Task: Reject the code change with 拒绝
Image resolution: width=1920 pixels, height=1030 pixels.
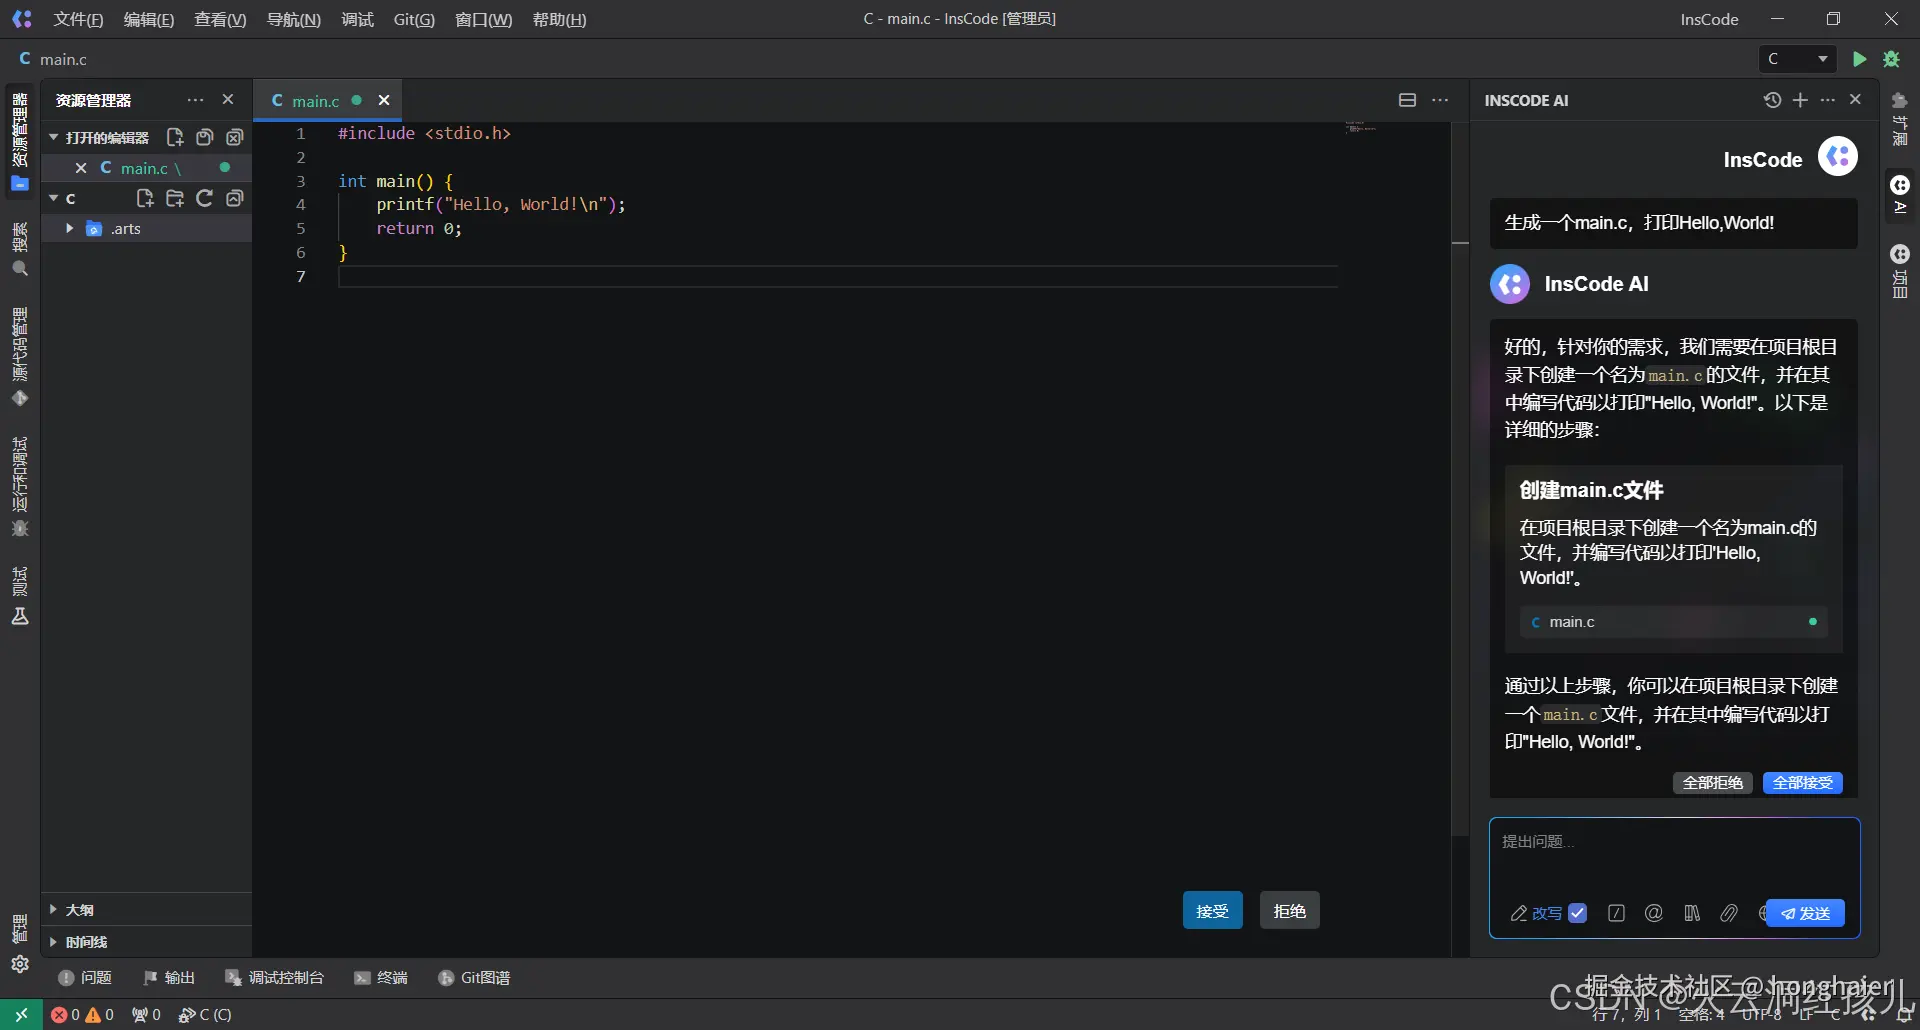Action: (1290, 910)
